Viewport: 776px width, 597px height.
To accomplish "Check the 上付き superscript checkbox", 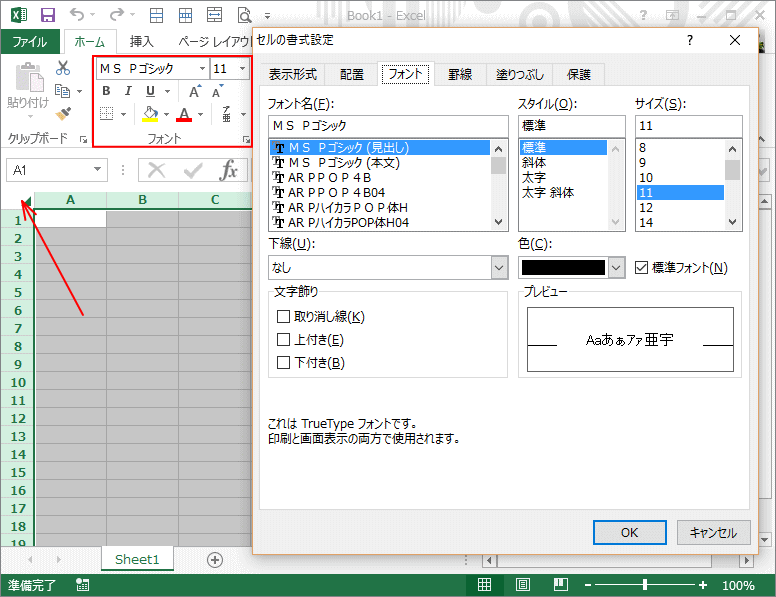I will (x=284, y=340).
